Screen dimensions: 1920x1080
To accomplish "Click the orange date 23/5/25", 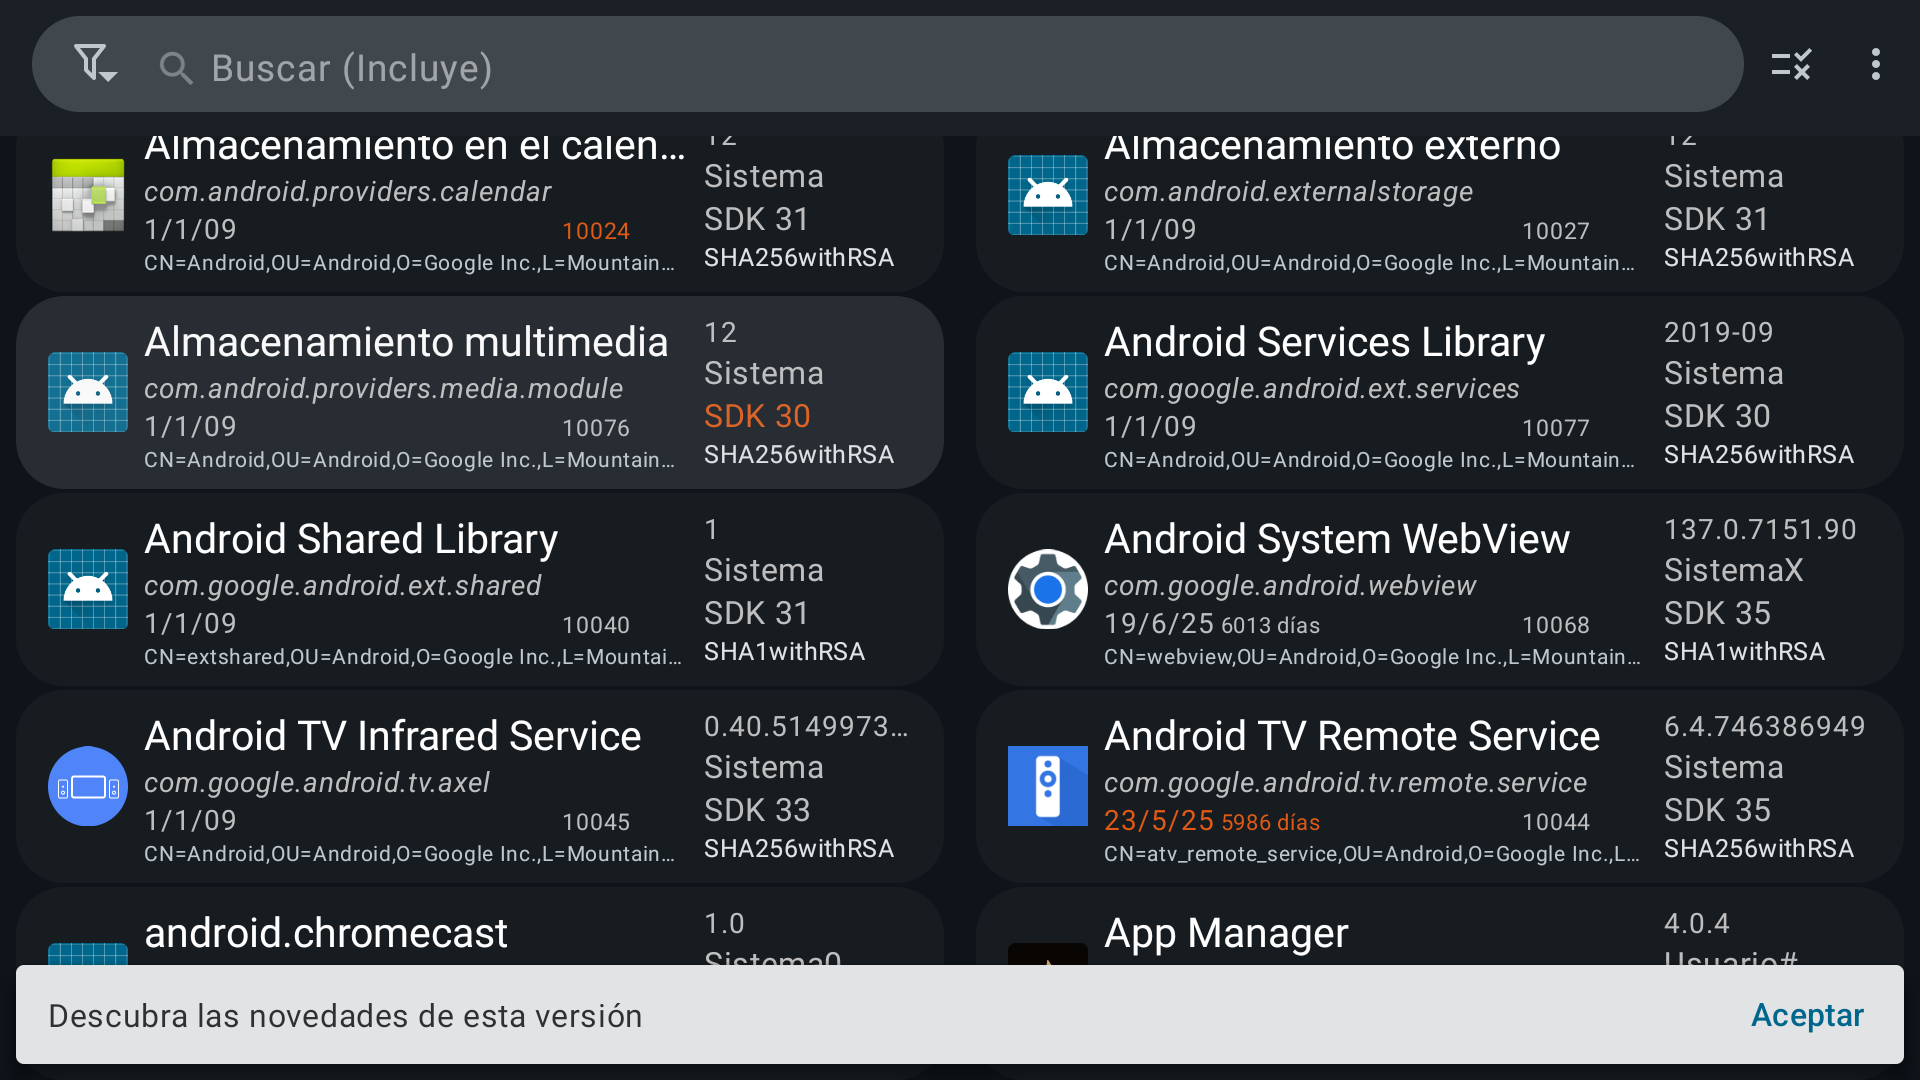I will tap(1159, 820).
